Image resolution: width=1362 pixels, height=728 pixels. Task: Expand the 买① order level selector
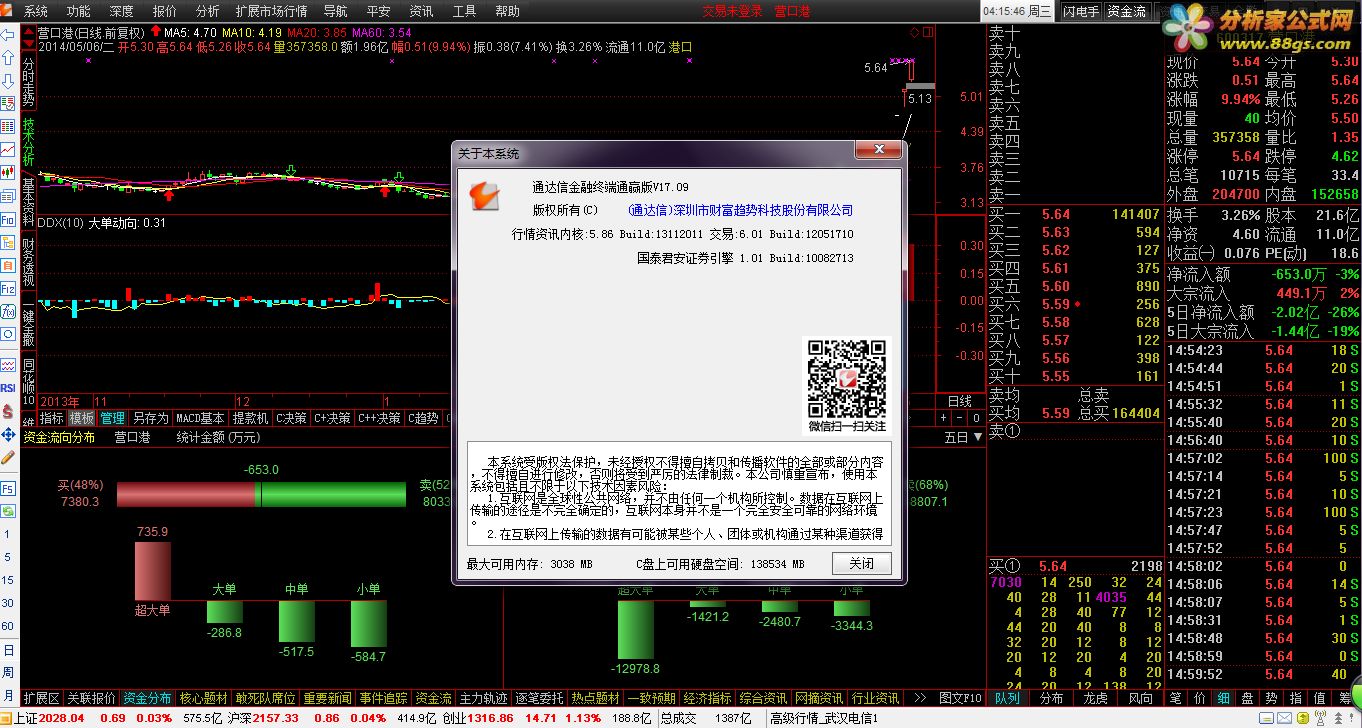pos(1005,566)
